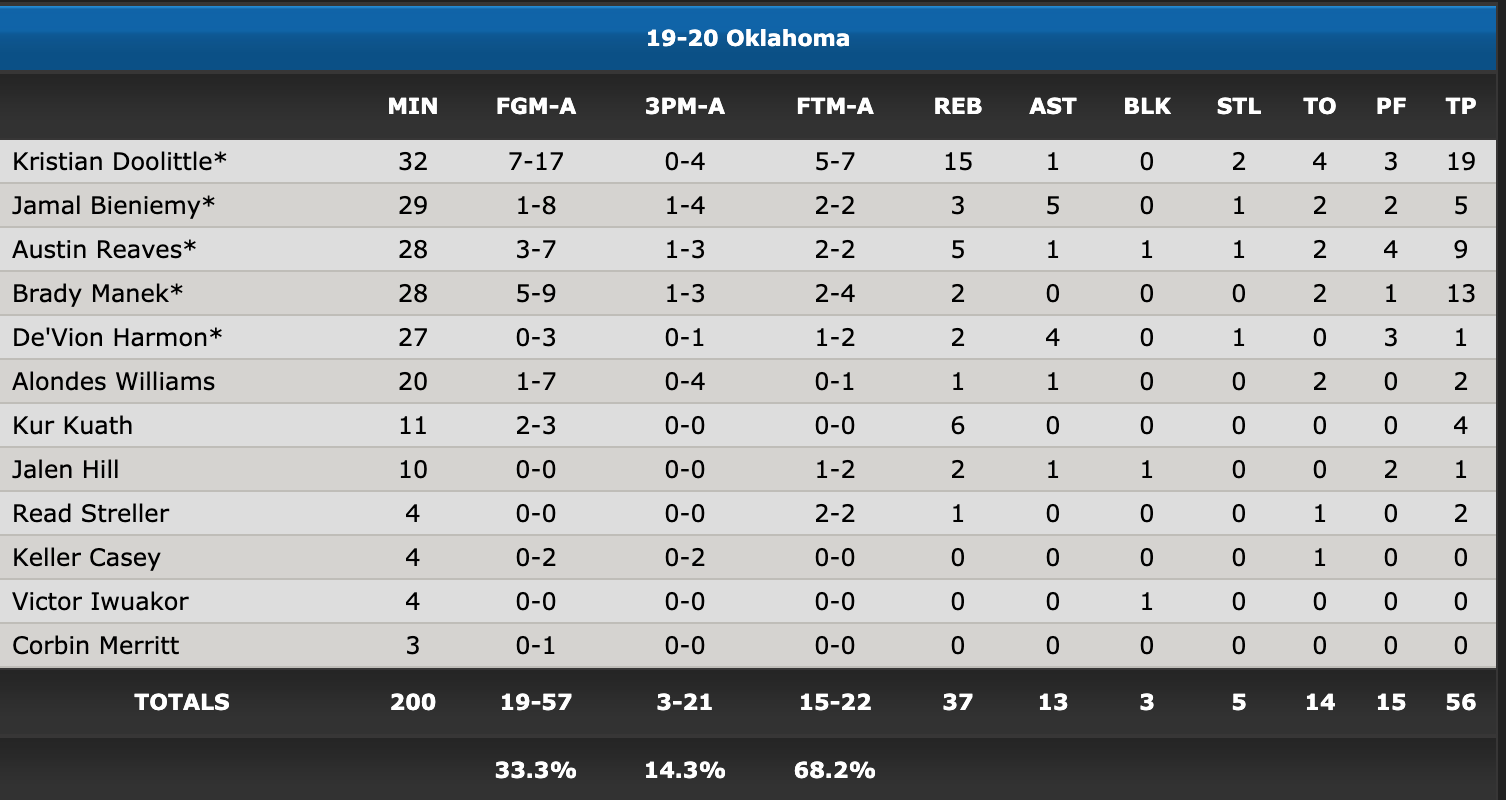The image size is (1506, 800).
Task: Select the STL column header
Action: 1239,106
